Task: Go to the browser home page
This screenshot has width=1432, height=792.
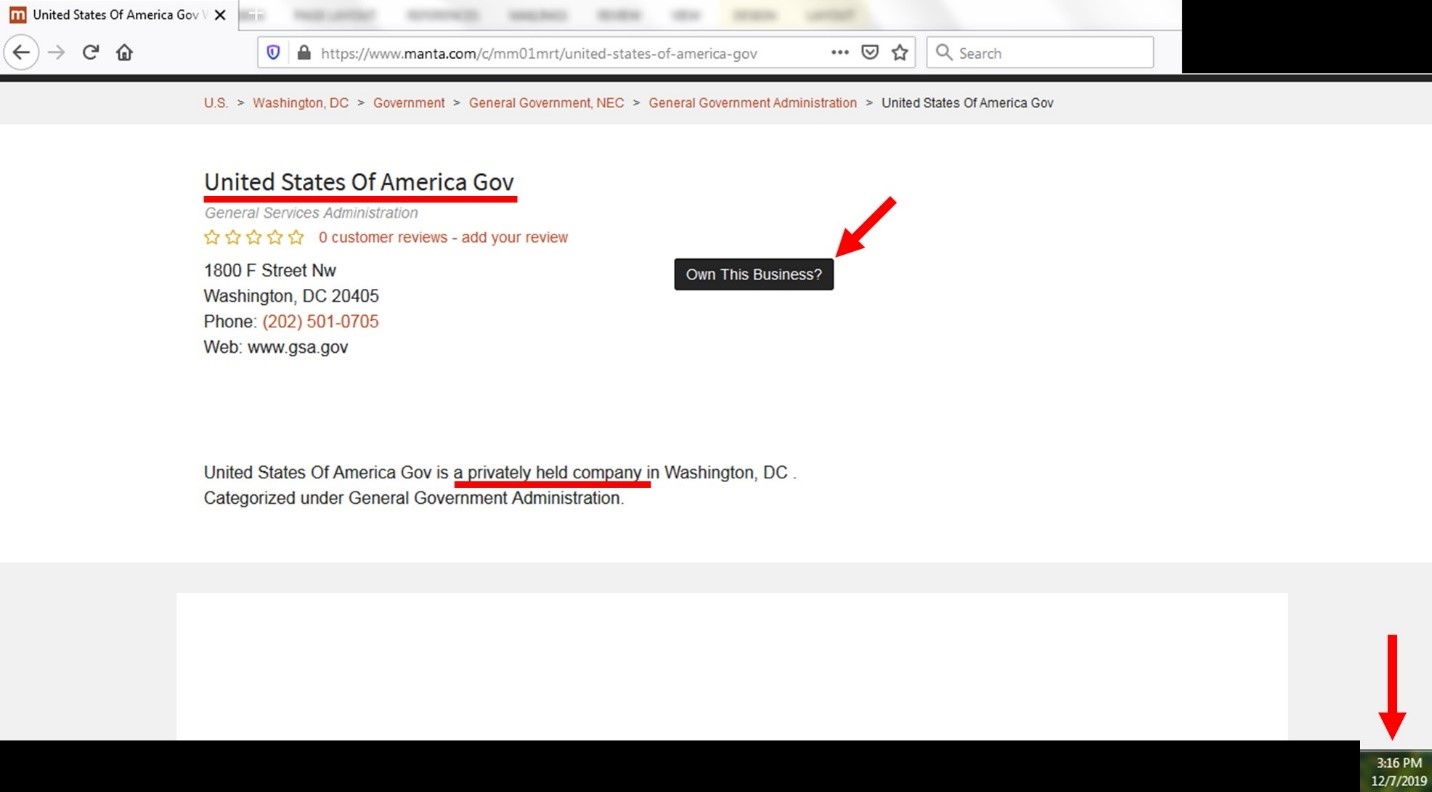Action: 124,53
